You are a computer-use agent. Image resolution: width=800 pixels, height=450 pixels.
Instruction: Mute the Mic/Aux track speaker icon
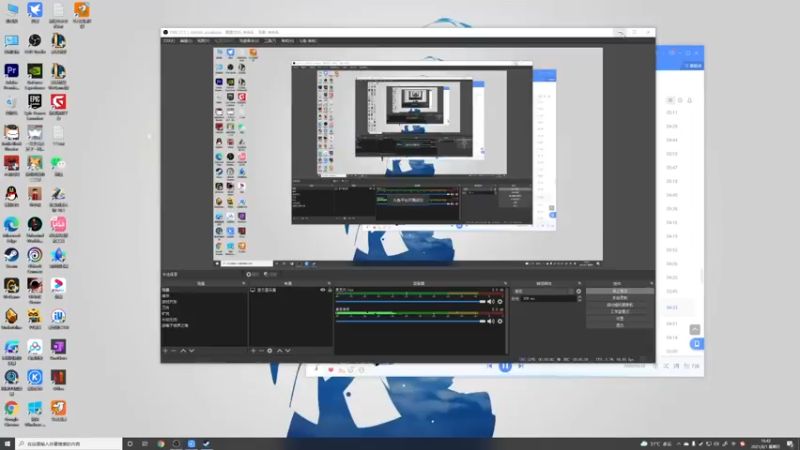(491, 302)
